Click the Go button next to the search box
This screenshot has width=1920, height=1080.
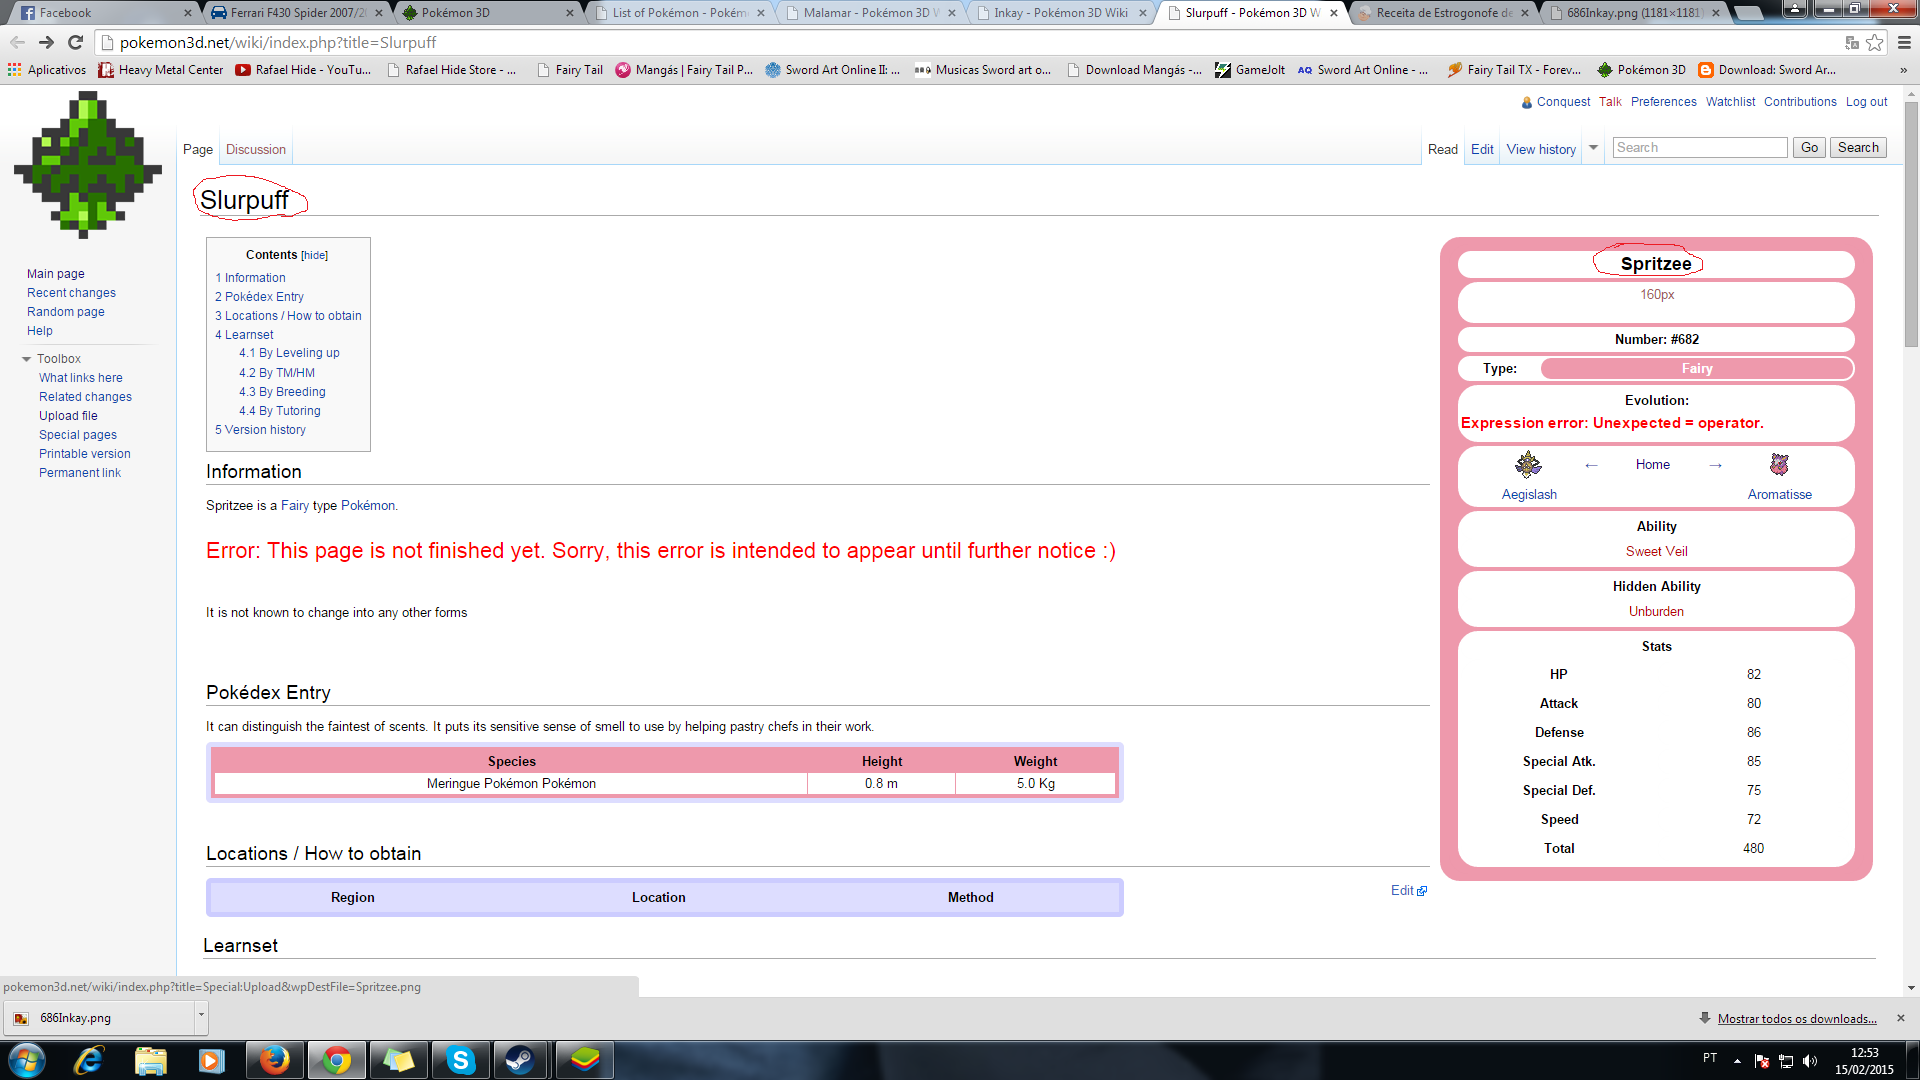[x=1809, y=148]
